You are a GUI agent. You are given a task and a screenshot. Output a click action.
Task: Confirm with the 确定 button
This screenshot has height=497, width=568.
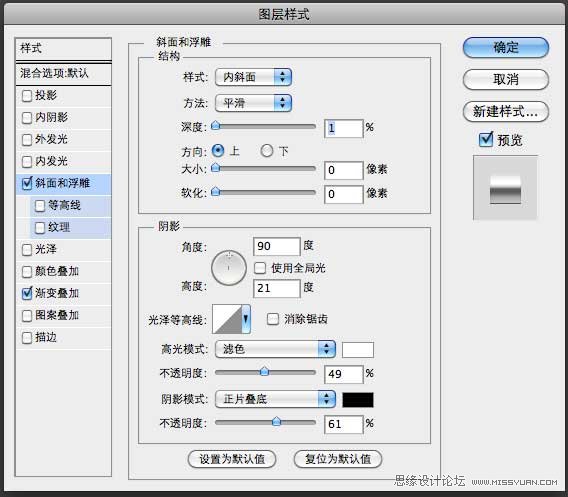coord(506,47)
